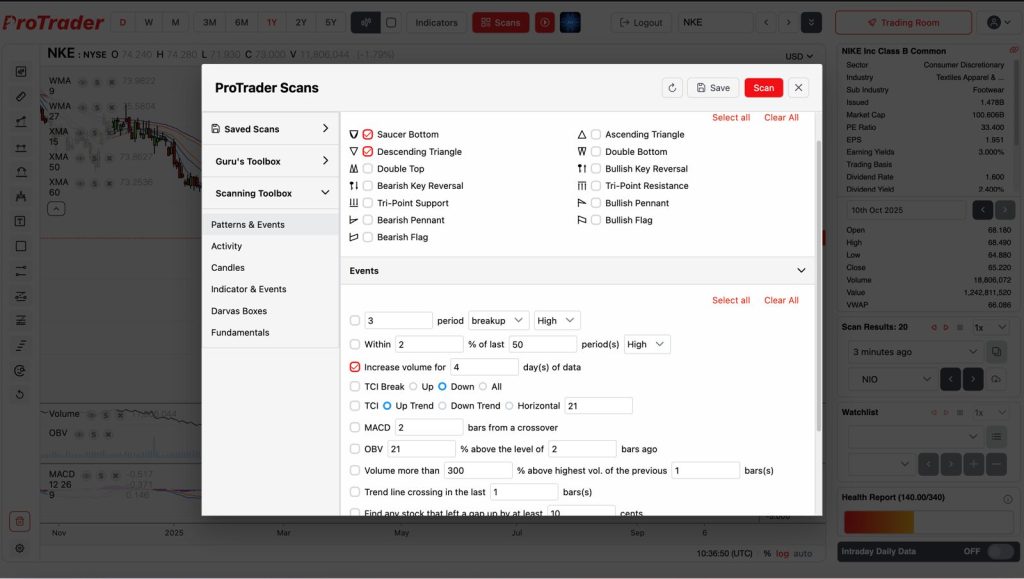Open the USD currency dropdown

[x=799, y=56]
